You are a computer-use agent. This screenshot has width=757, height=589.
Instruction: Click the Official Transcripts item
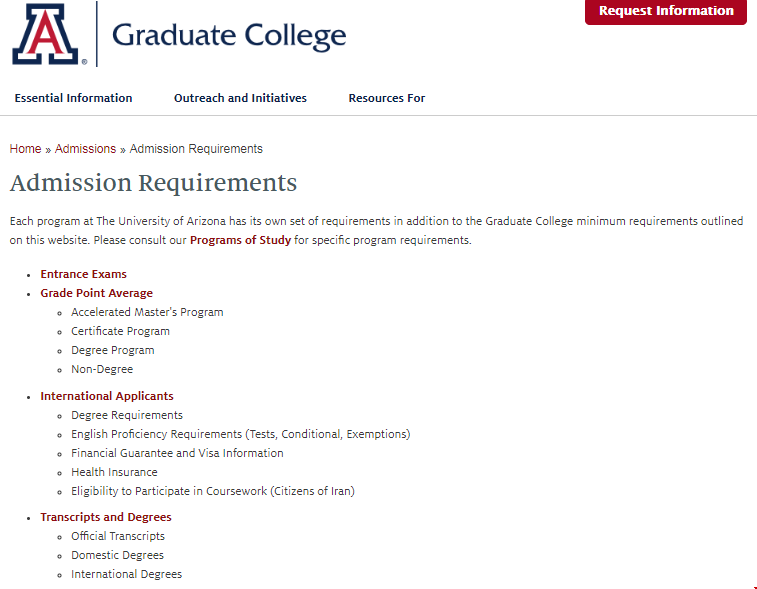pyautogui.click(x=118, y=536)
